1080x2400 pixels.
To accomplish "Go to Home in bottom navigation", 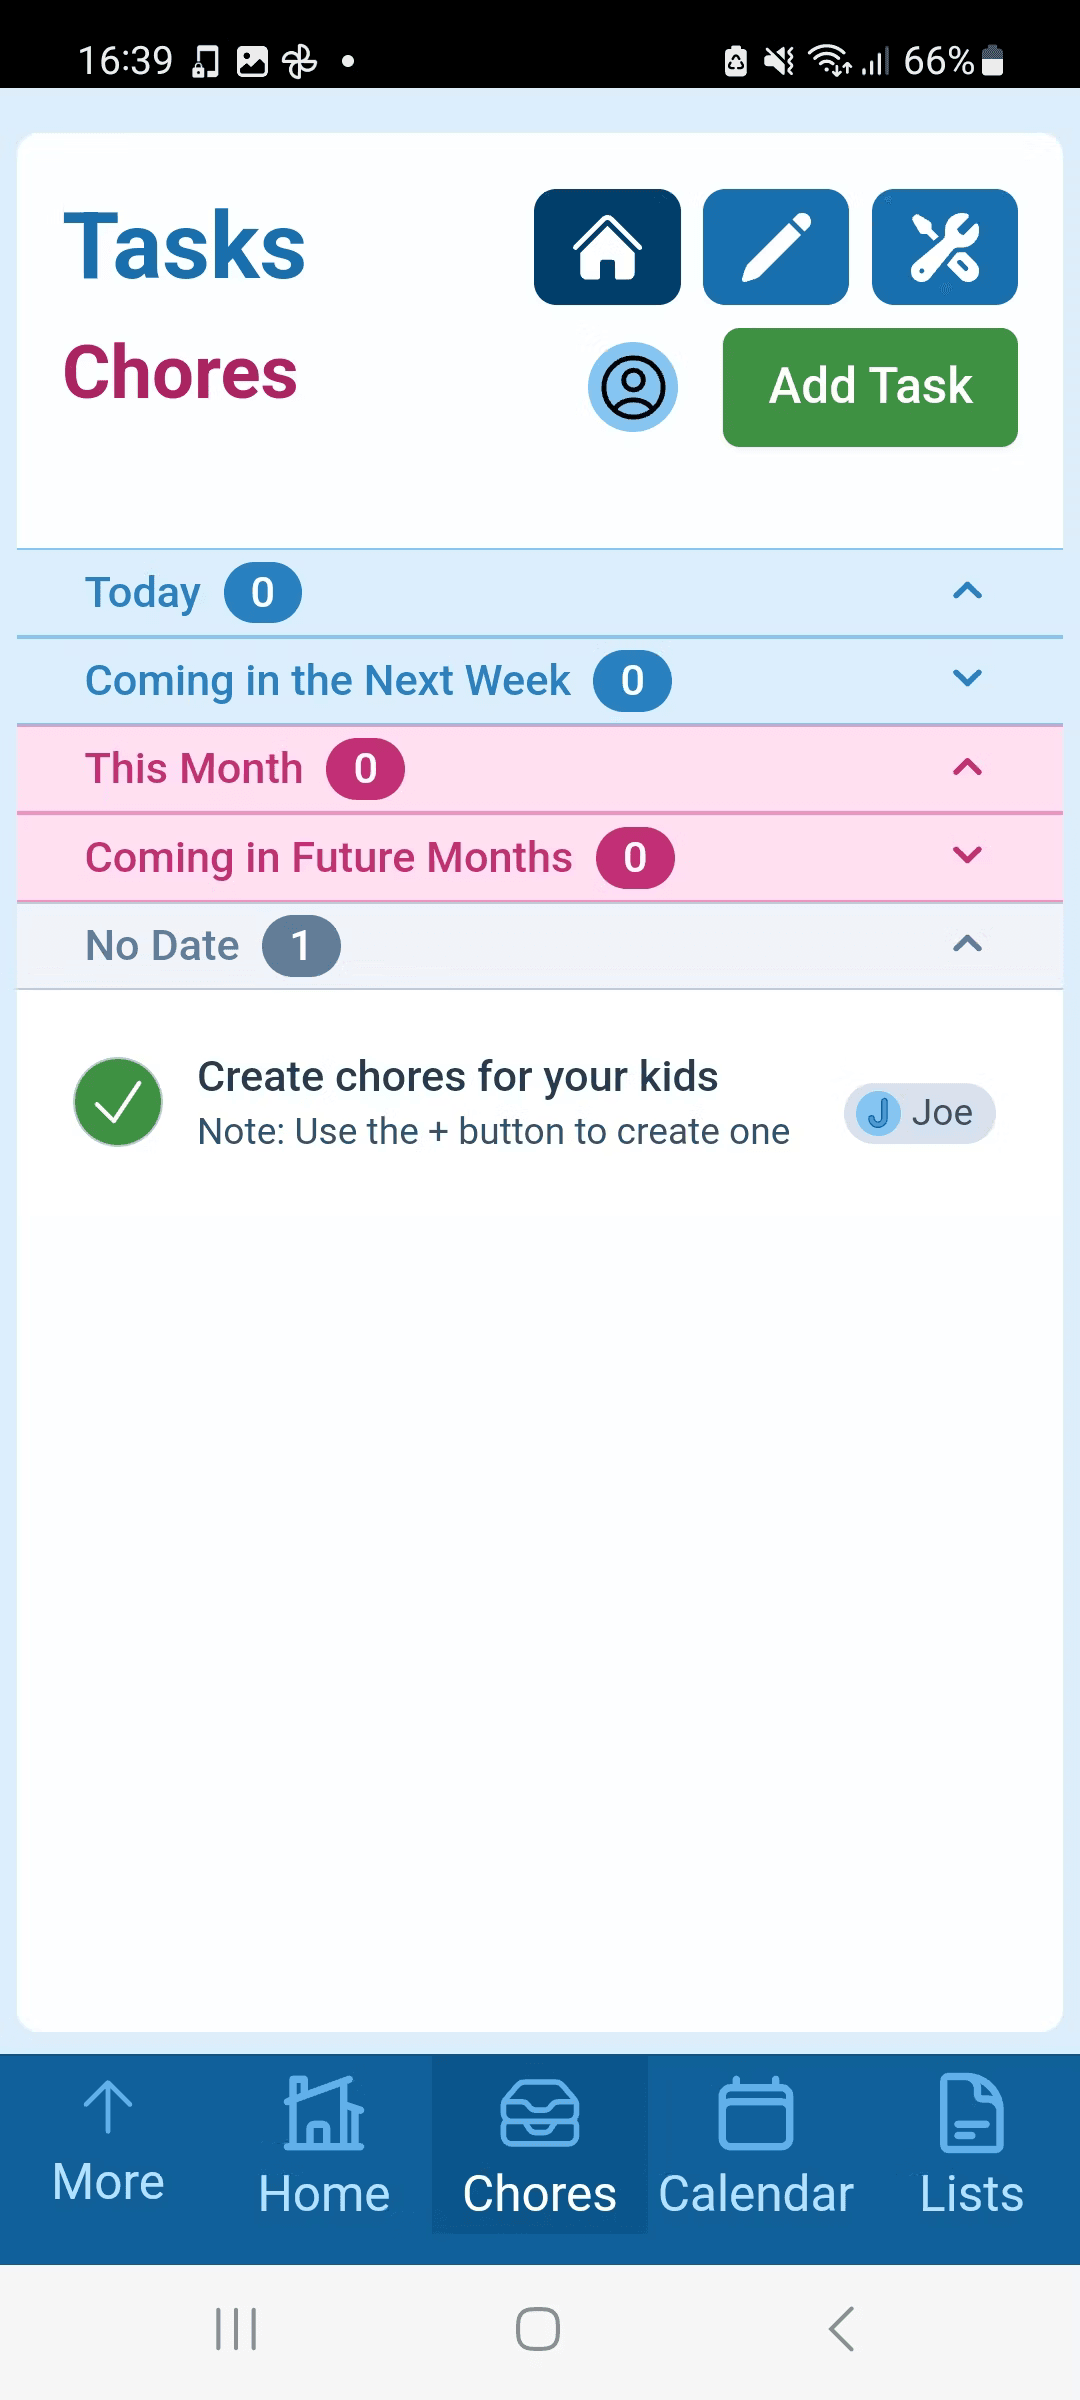I will click(x=324, y=2145).
